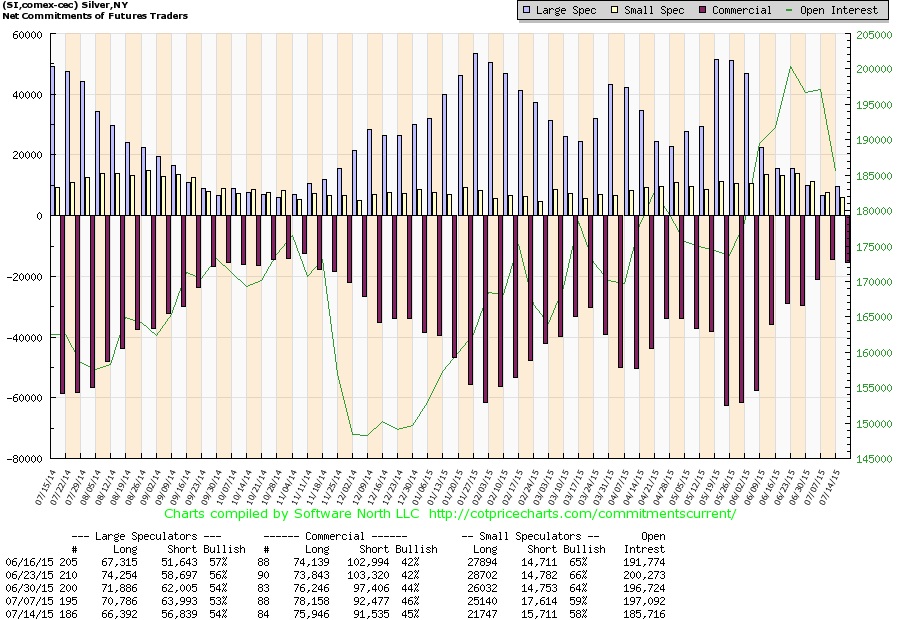Click Commercial short value 103,320
The width and height of the screenshot is (900, 620).
point(368,575)
